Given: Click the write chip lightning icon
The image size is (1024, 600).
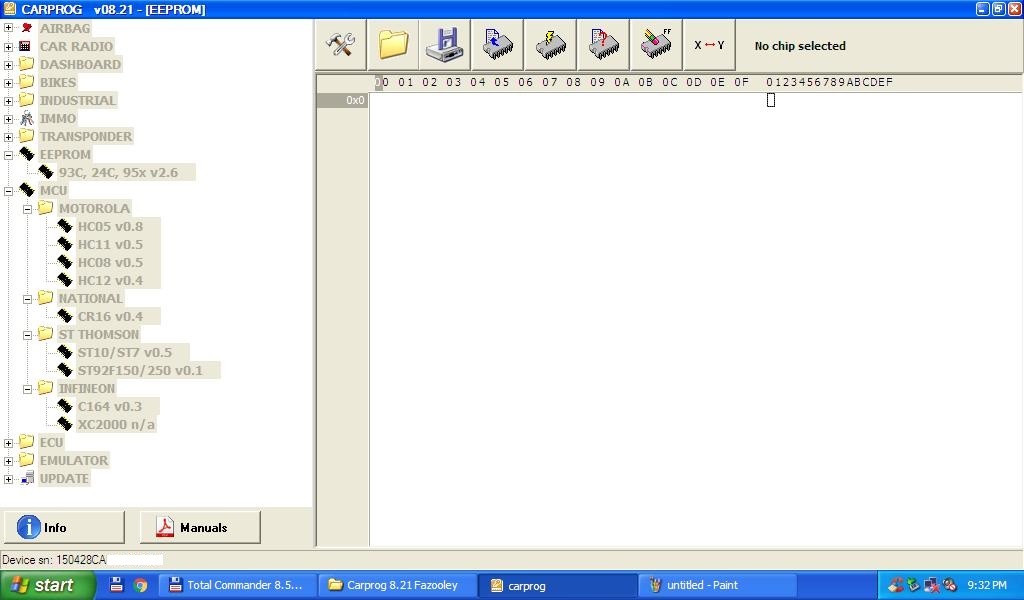Looking at the screenshot, I should click(551, 45).
